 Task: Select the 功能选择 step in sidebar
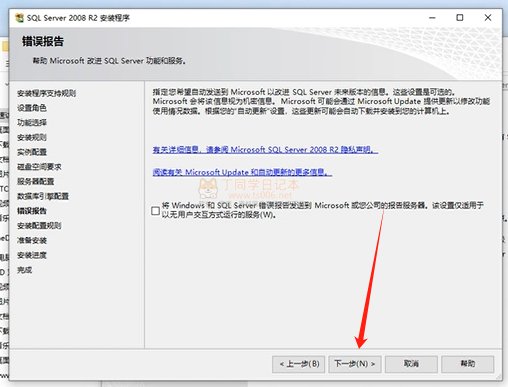32,123
